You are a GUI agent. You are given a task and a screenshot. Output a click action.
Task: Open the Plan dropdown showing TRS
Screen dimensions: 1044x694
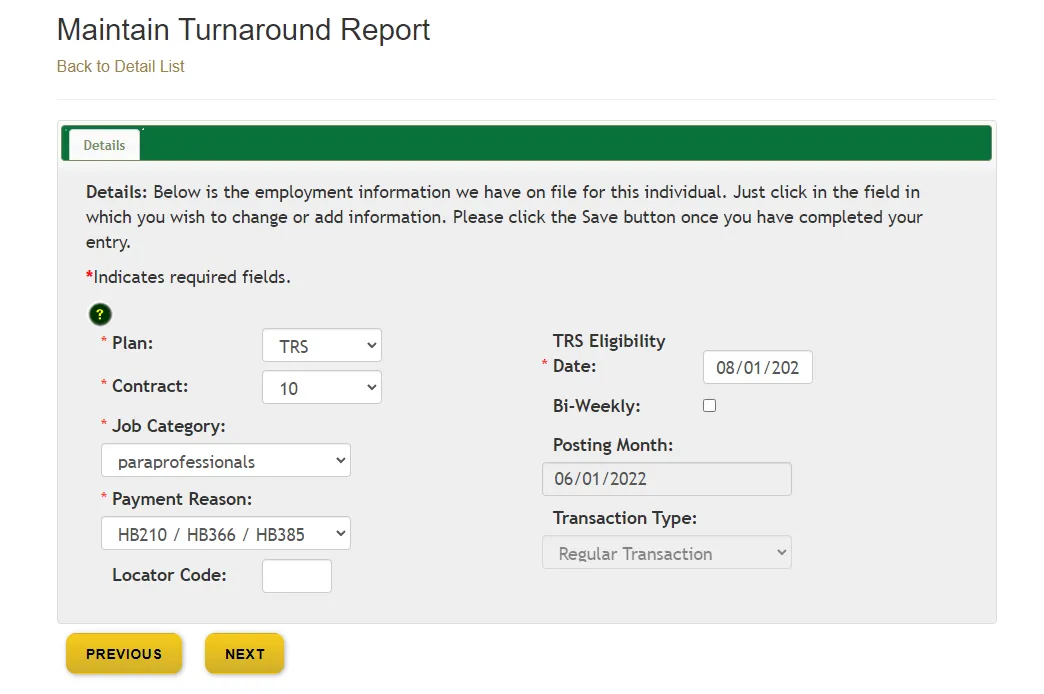(321, 345)
